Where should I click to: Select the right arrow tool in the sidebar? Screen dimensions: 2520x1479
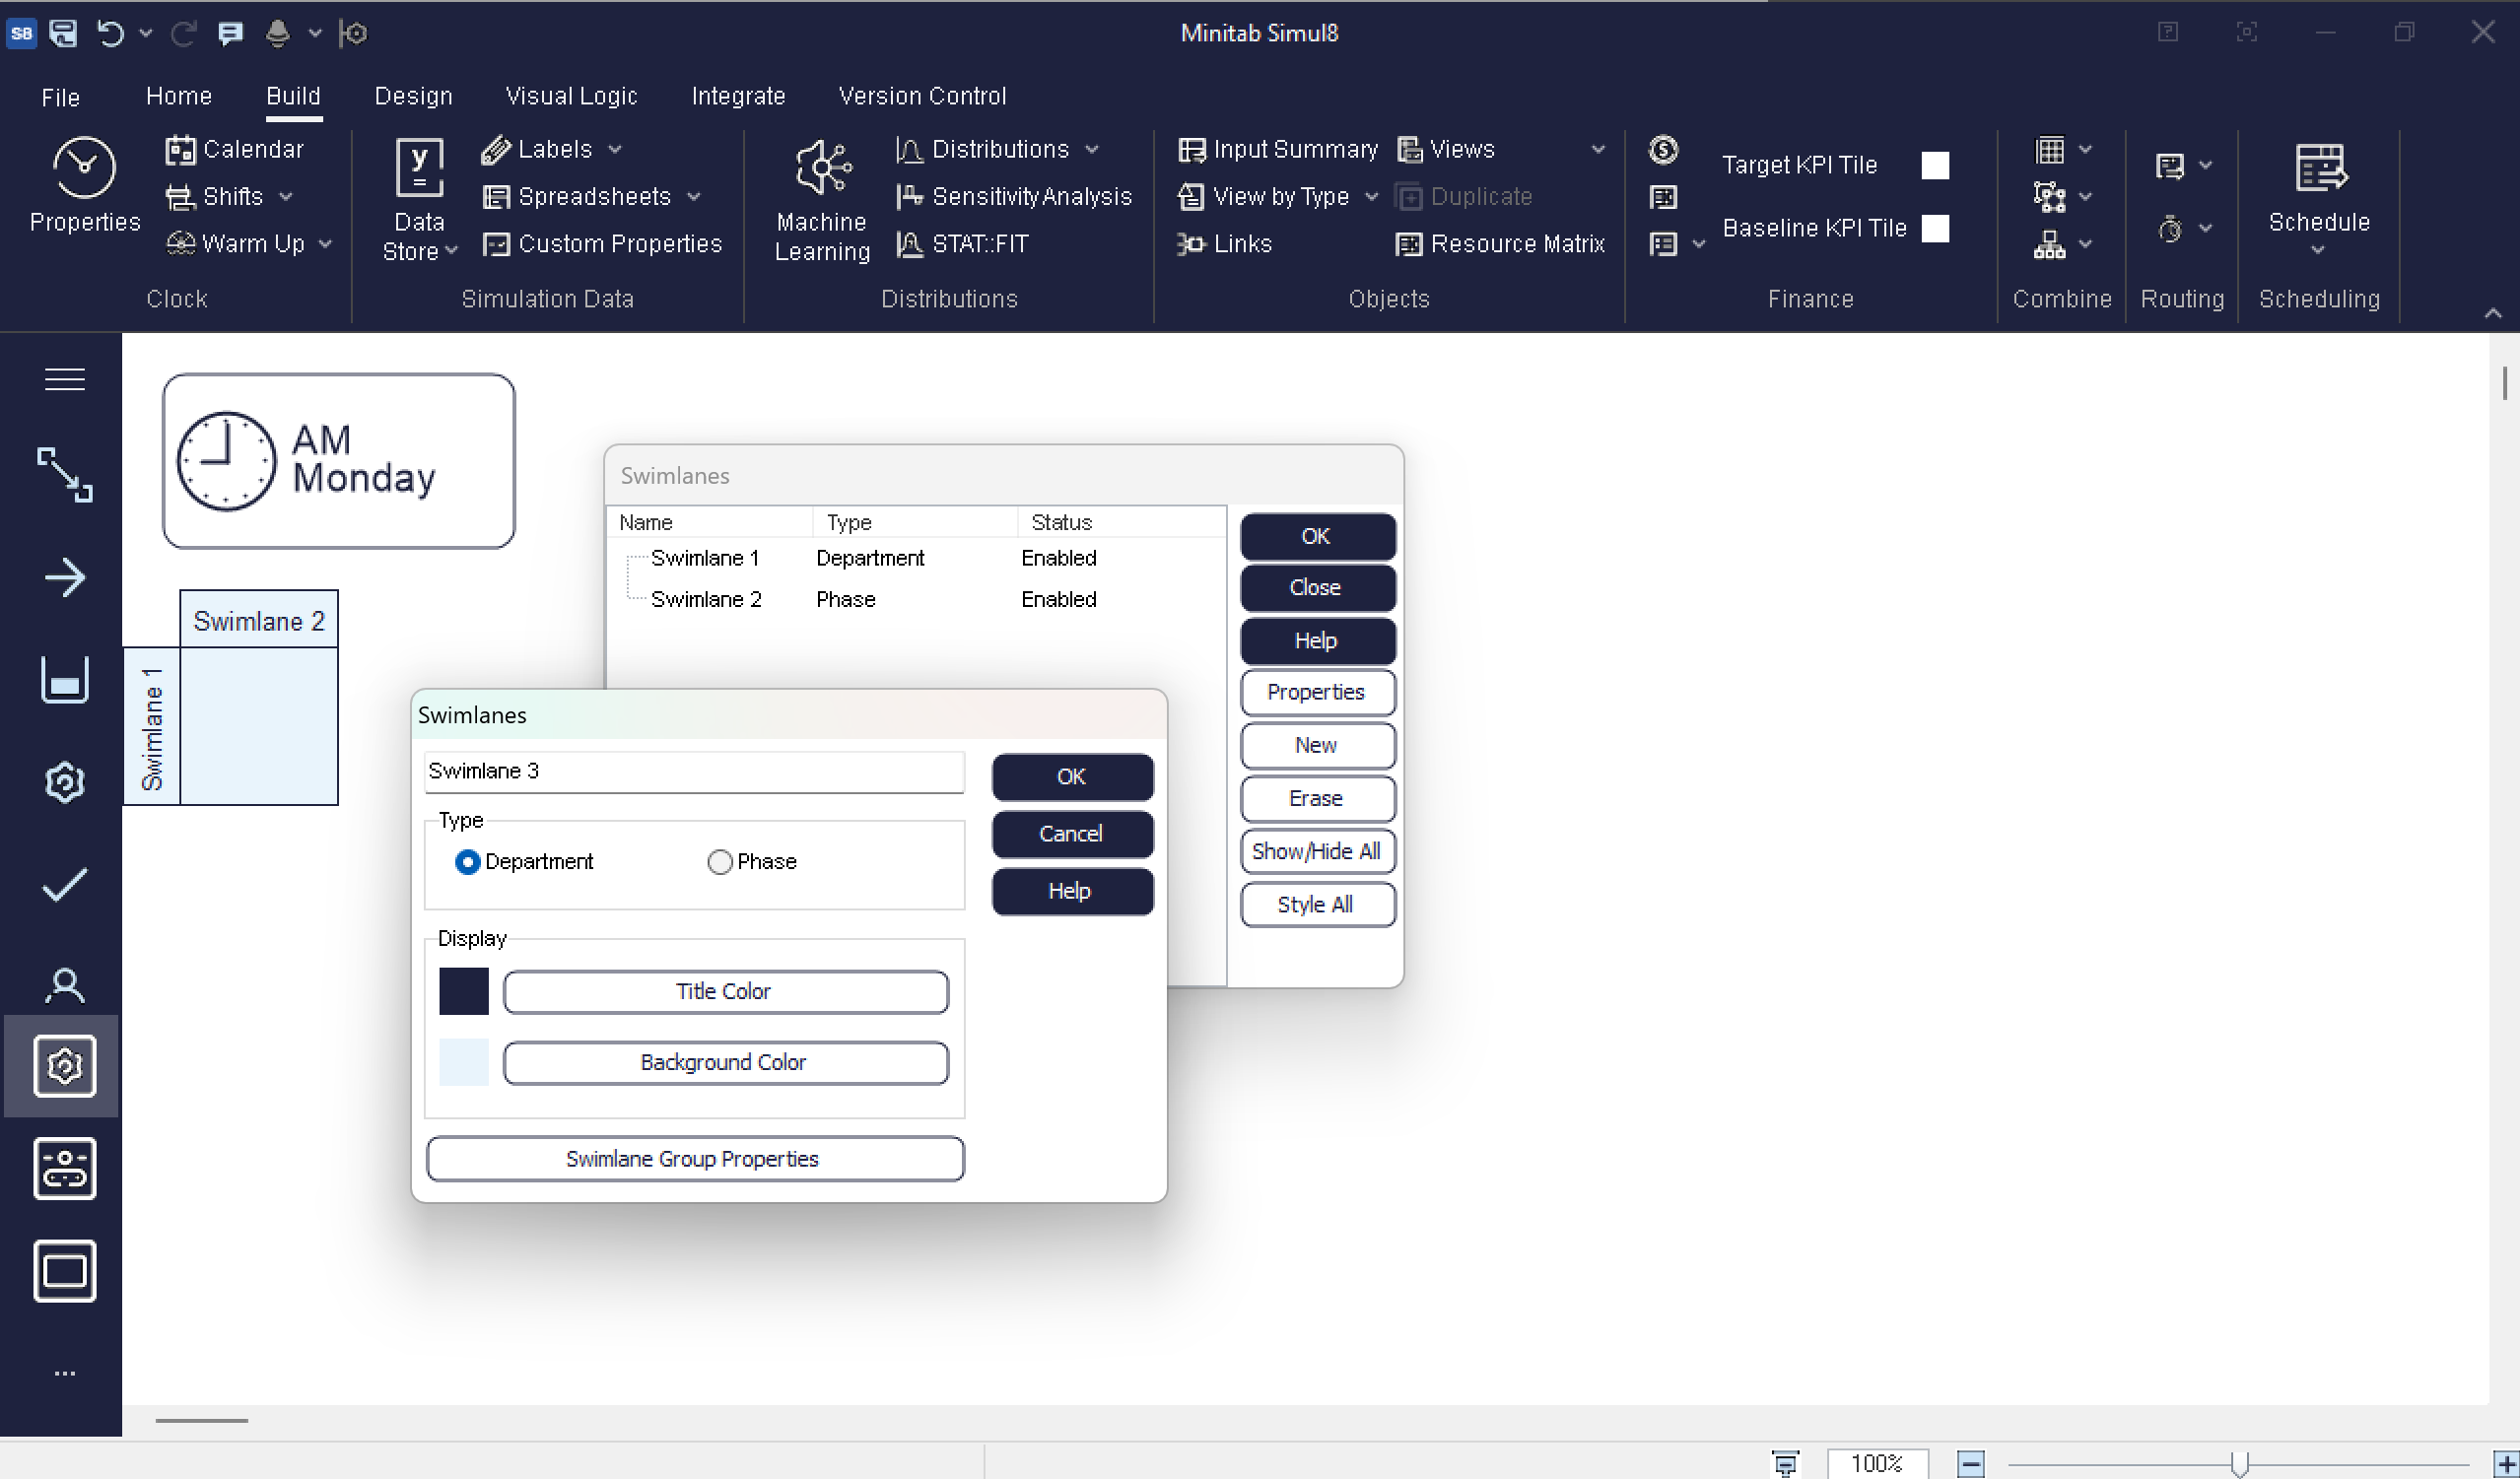(65, 578)
